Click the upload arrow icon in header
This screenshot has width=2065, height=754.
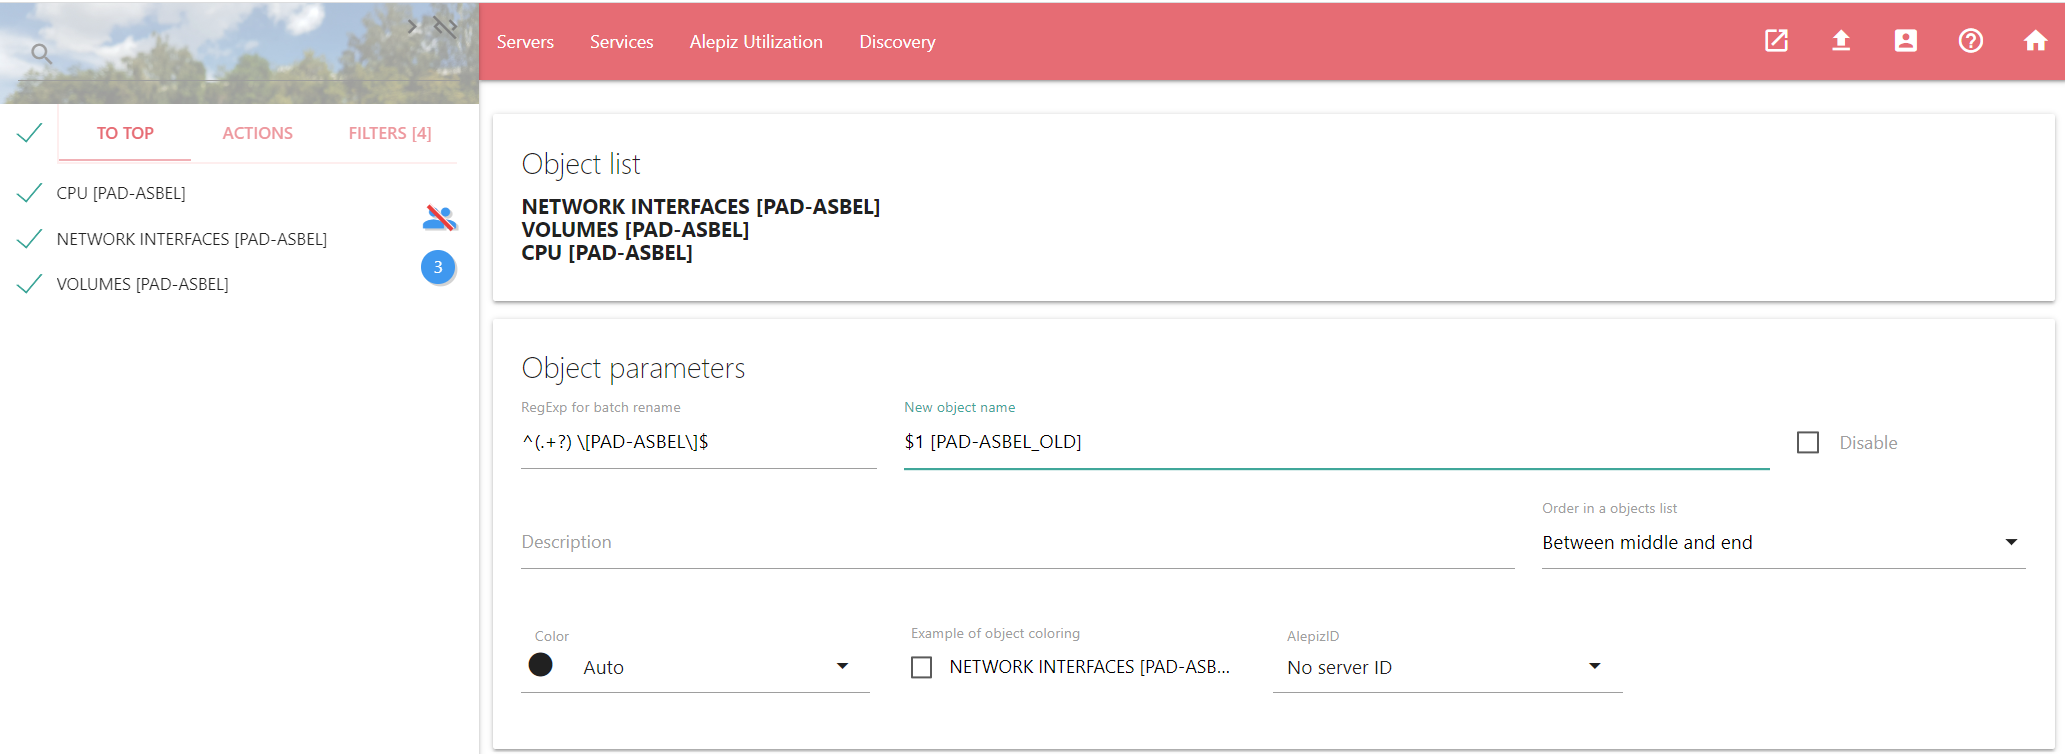[1840, 41]
